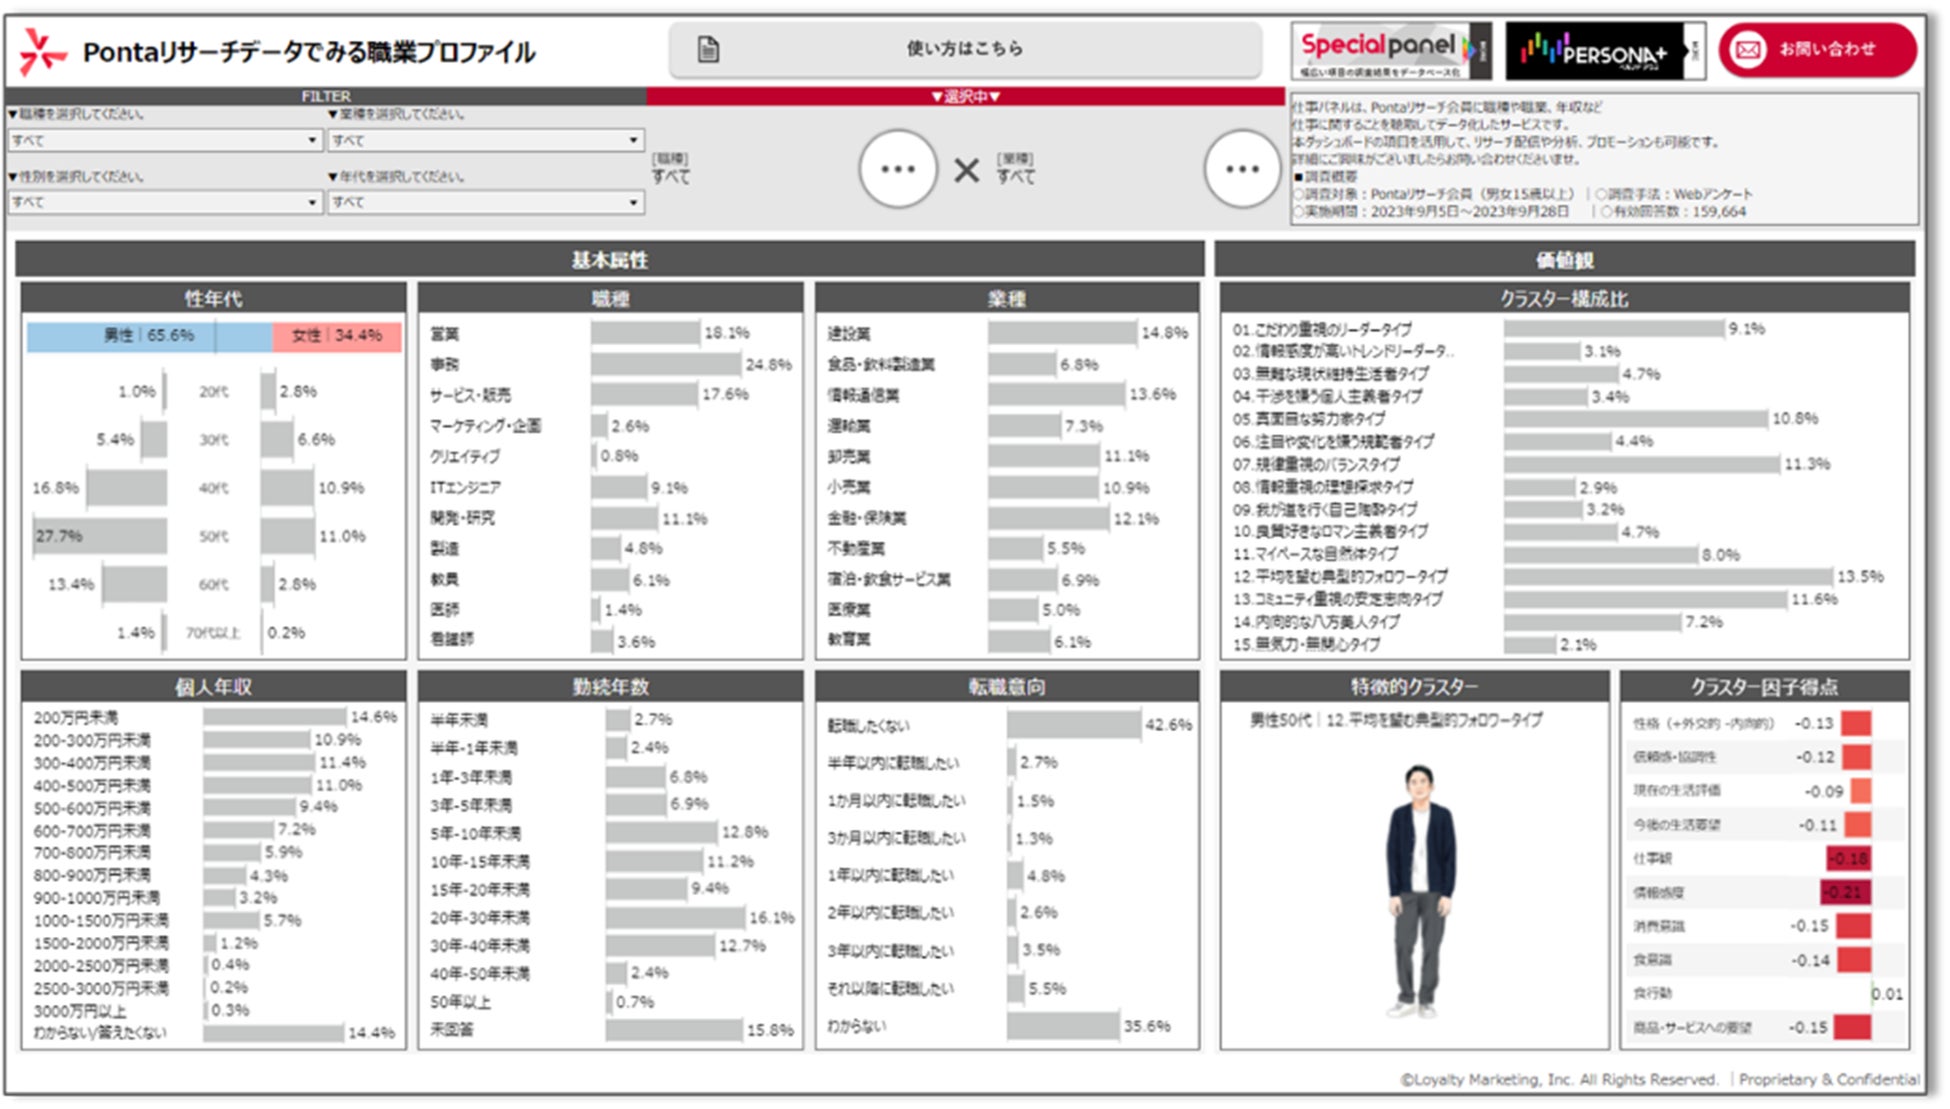
Task: Select the 女性 34.4% pink bar
Action: (337, 336)
